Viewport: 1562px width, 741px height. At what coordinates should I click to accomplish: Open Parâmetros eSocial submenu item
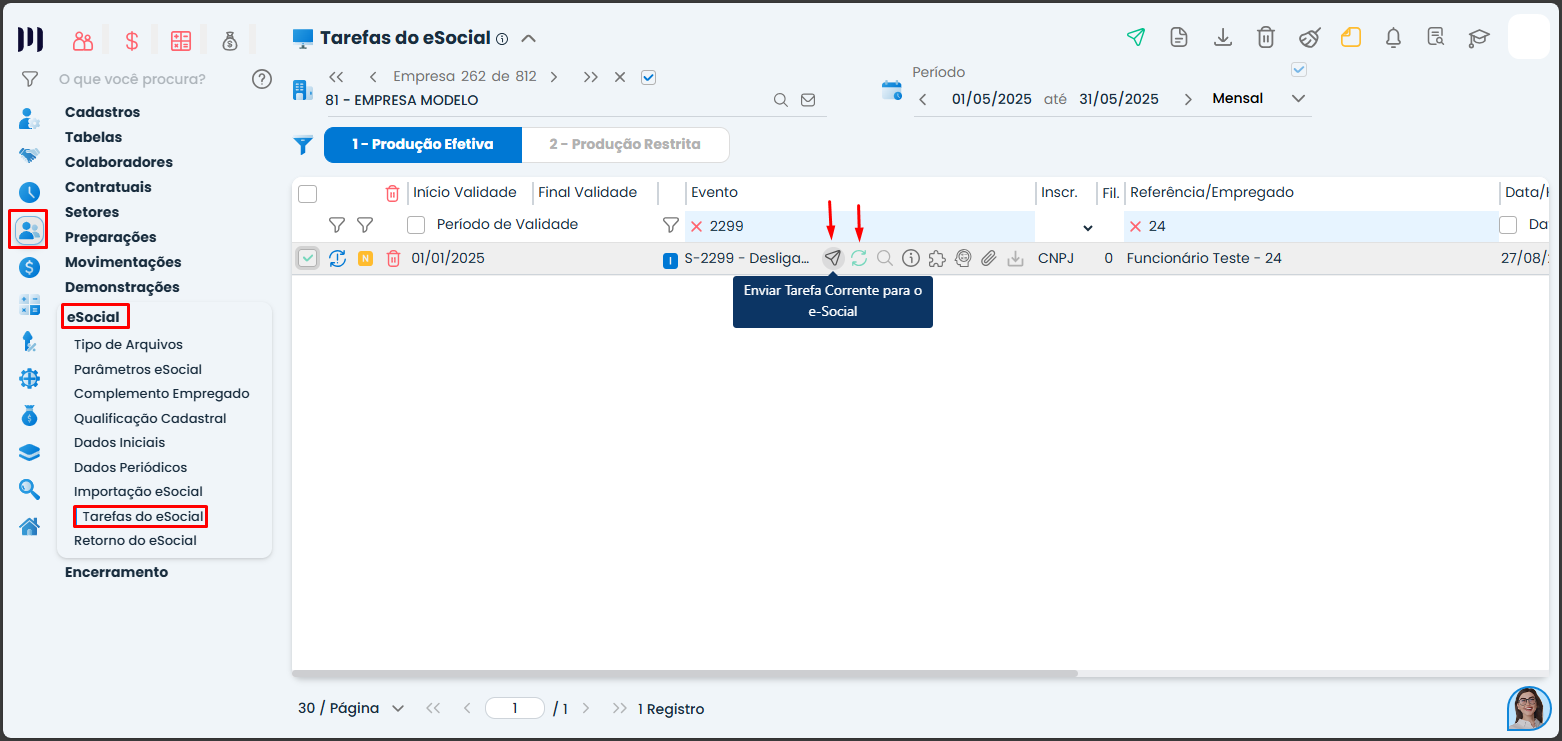tap(138, 369)
